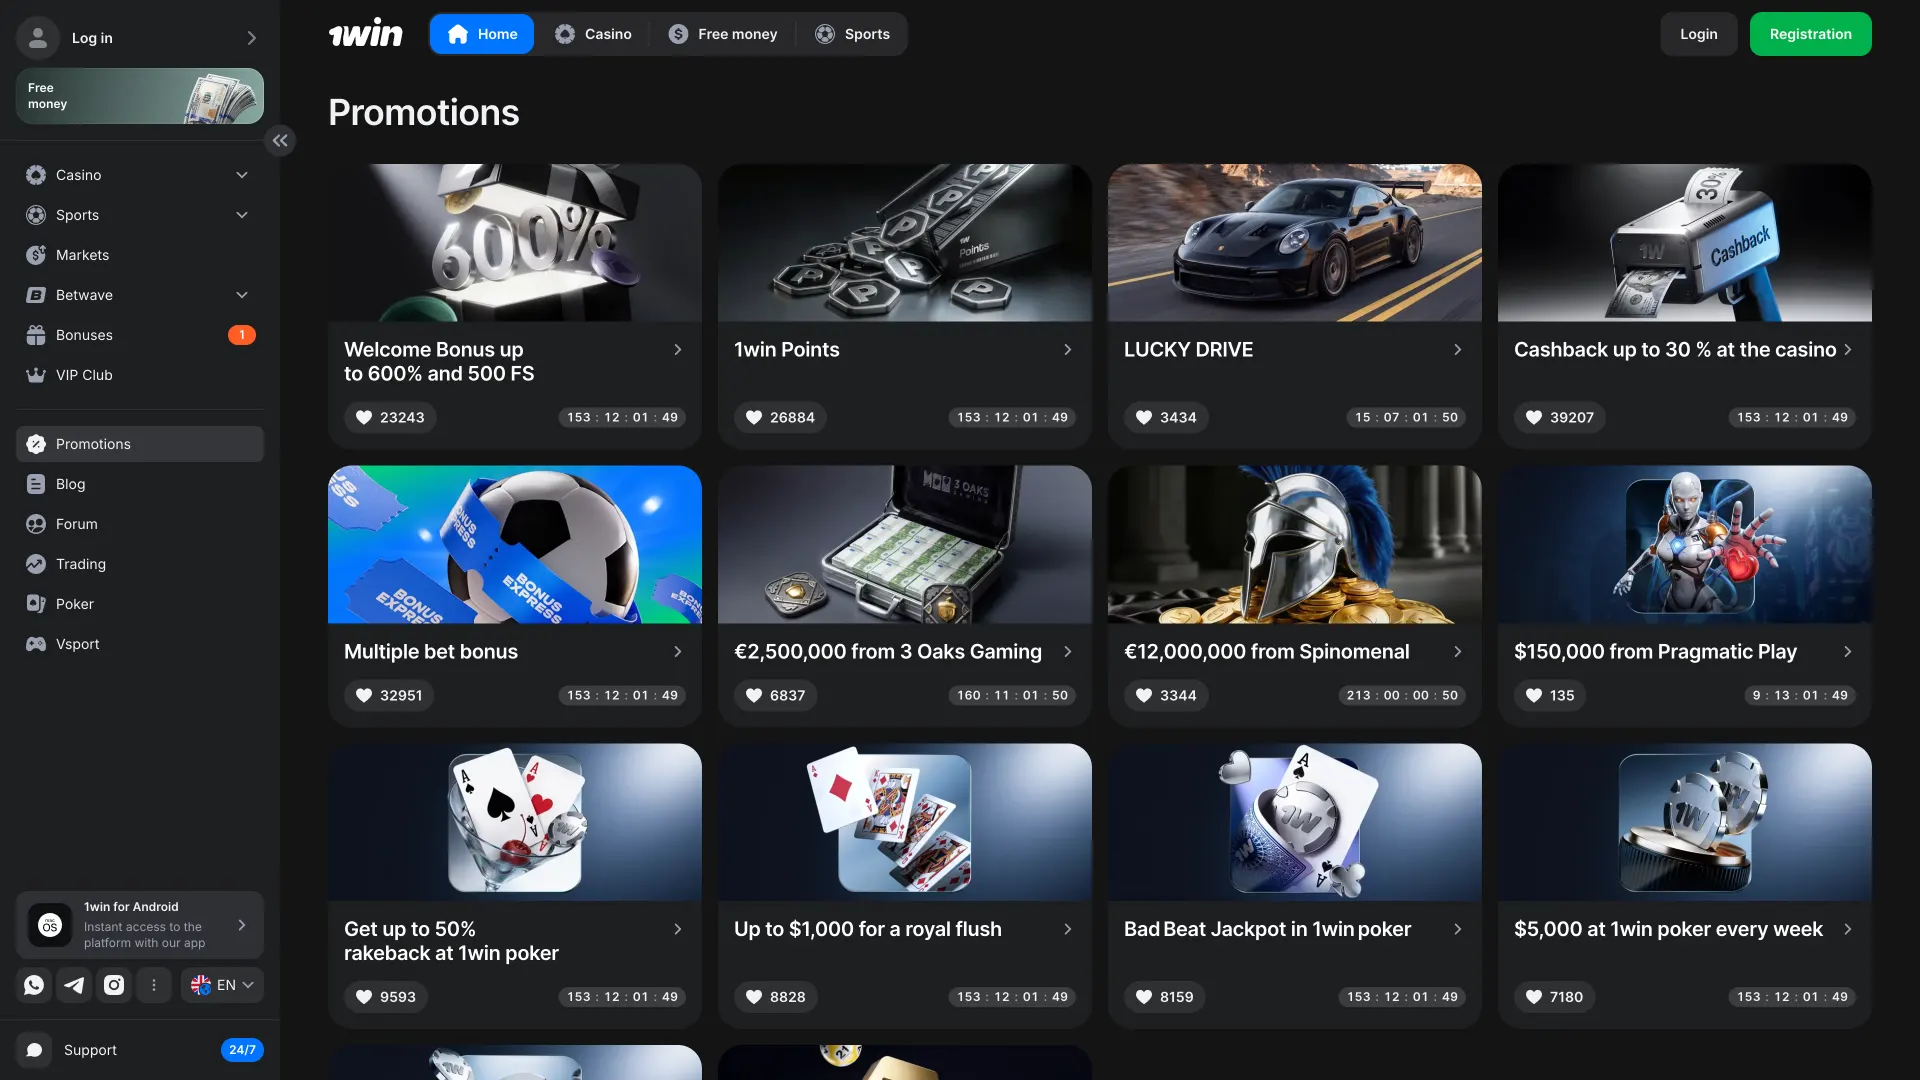1920x1080 pixels.
Task: Like the Cashback promotion heart
Action: [1534, 417]
